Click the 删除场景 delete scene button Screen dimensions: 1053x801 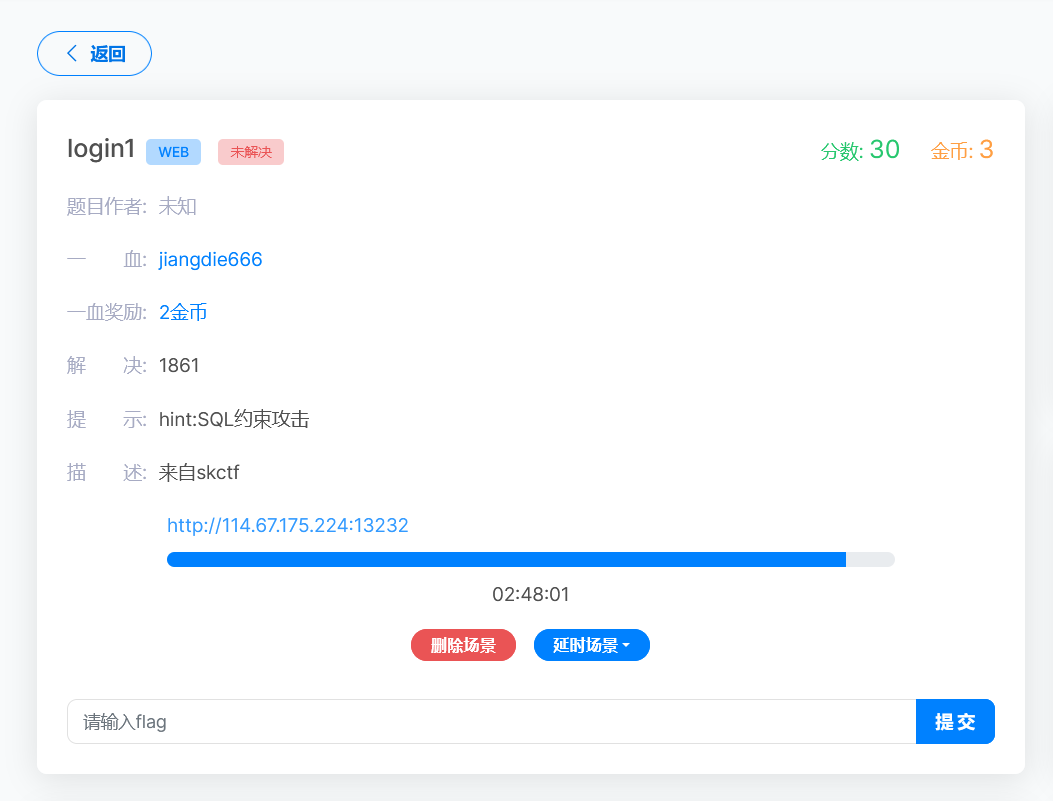[463, 645]
